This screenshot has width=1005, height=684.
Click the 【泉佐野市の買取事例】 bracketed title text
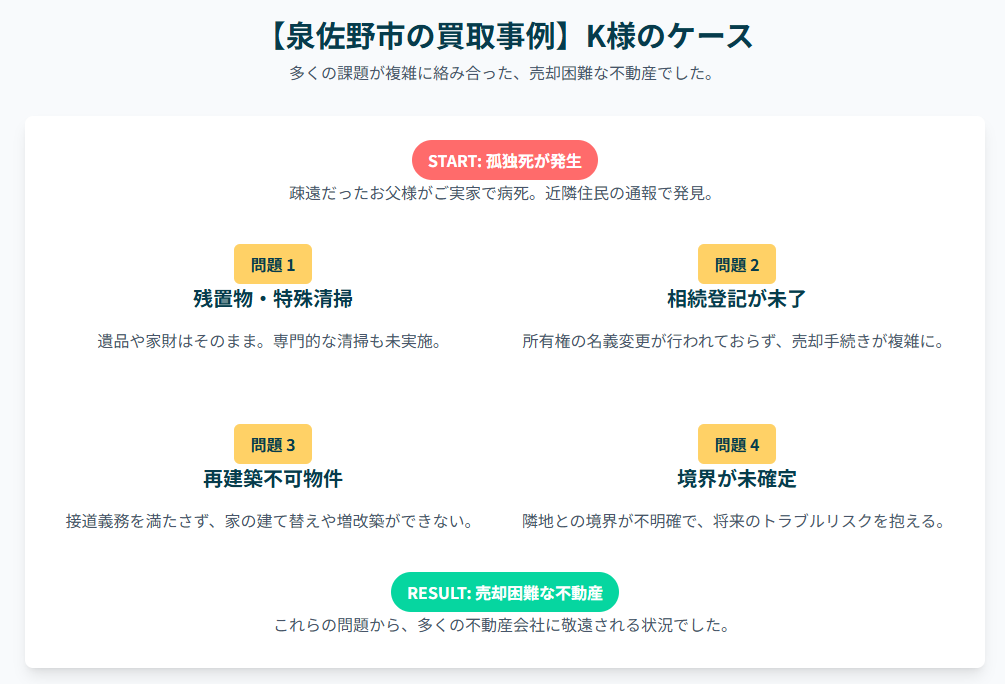[416, 37]
